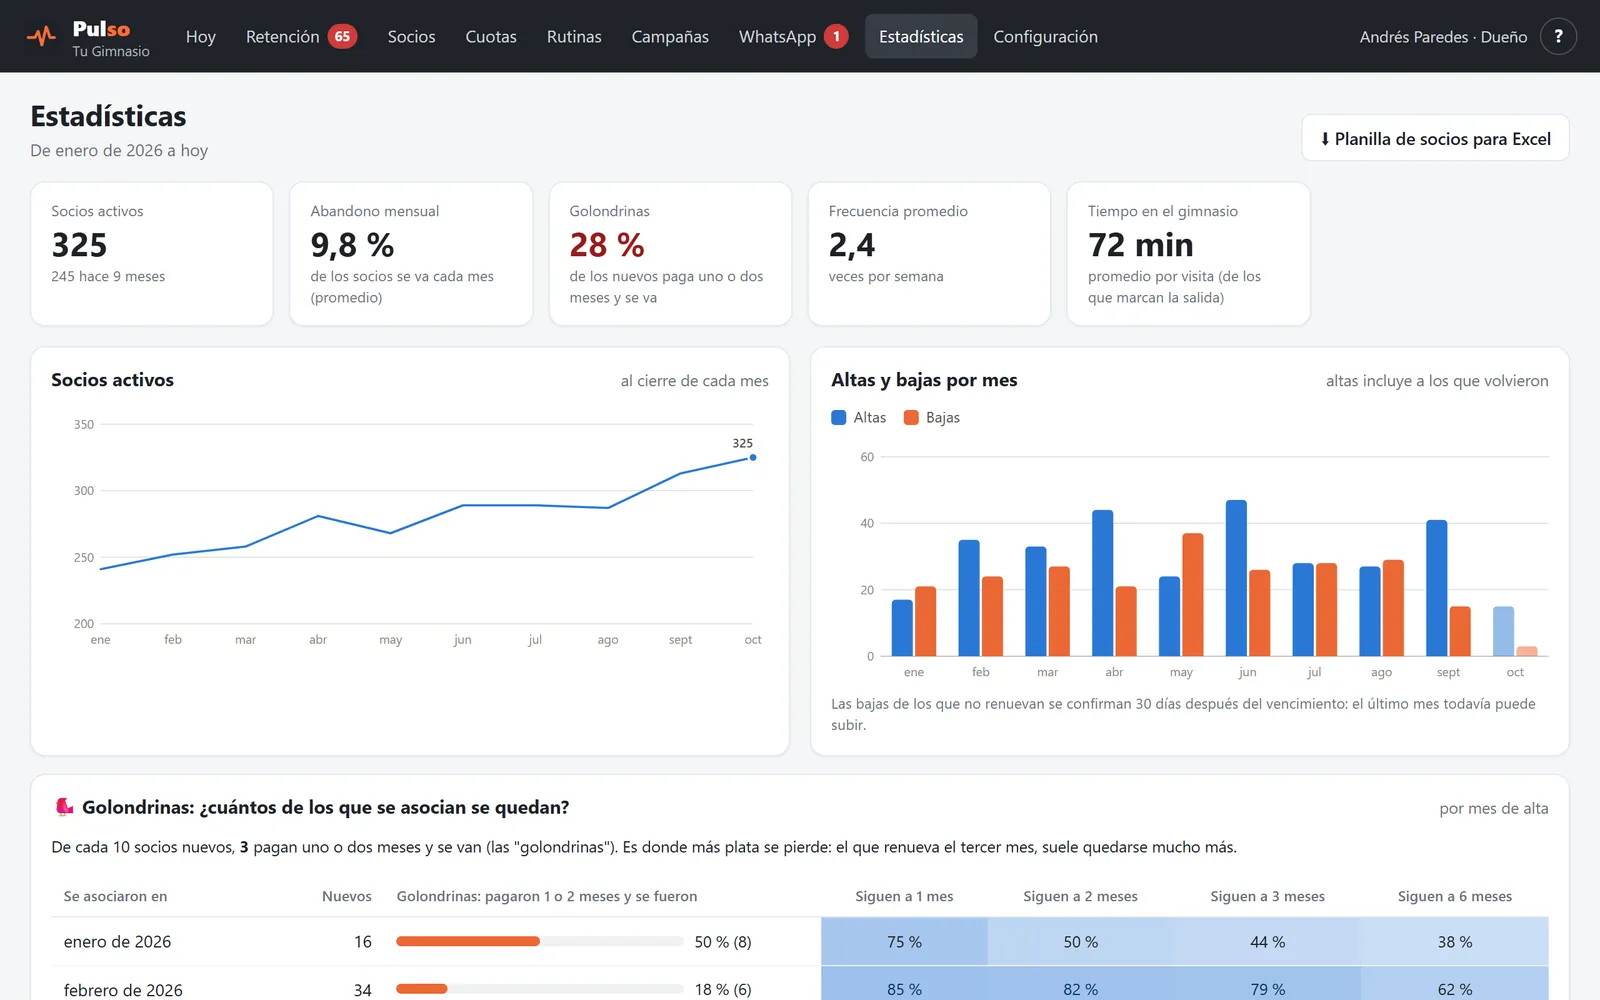1600x1000 pixels.
Task: Click the Se asociaron en column header
Action: click(115, 896)
